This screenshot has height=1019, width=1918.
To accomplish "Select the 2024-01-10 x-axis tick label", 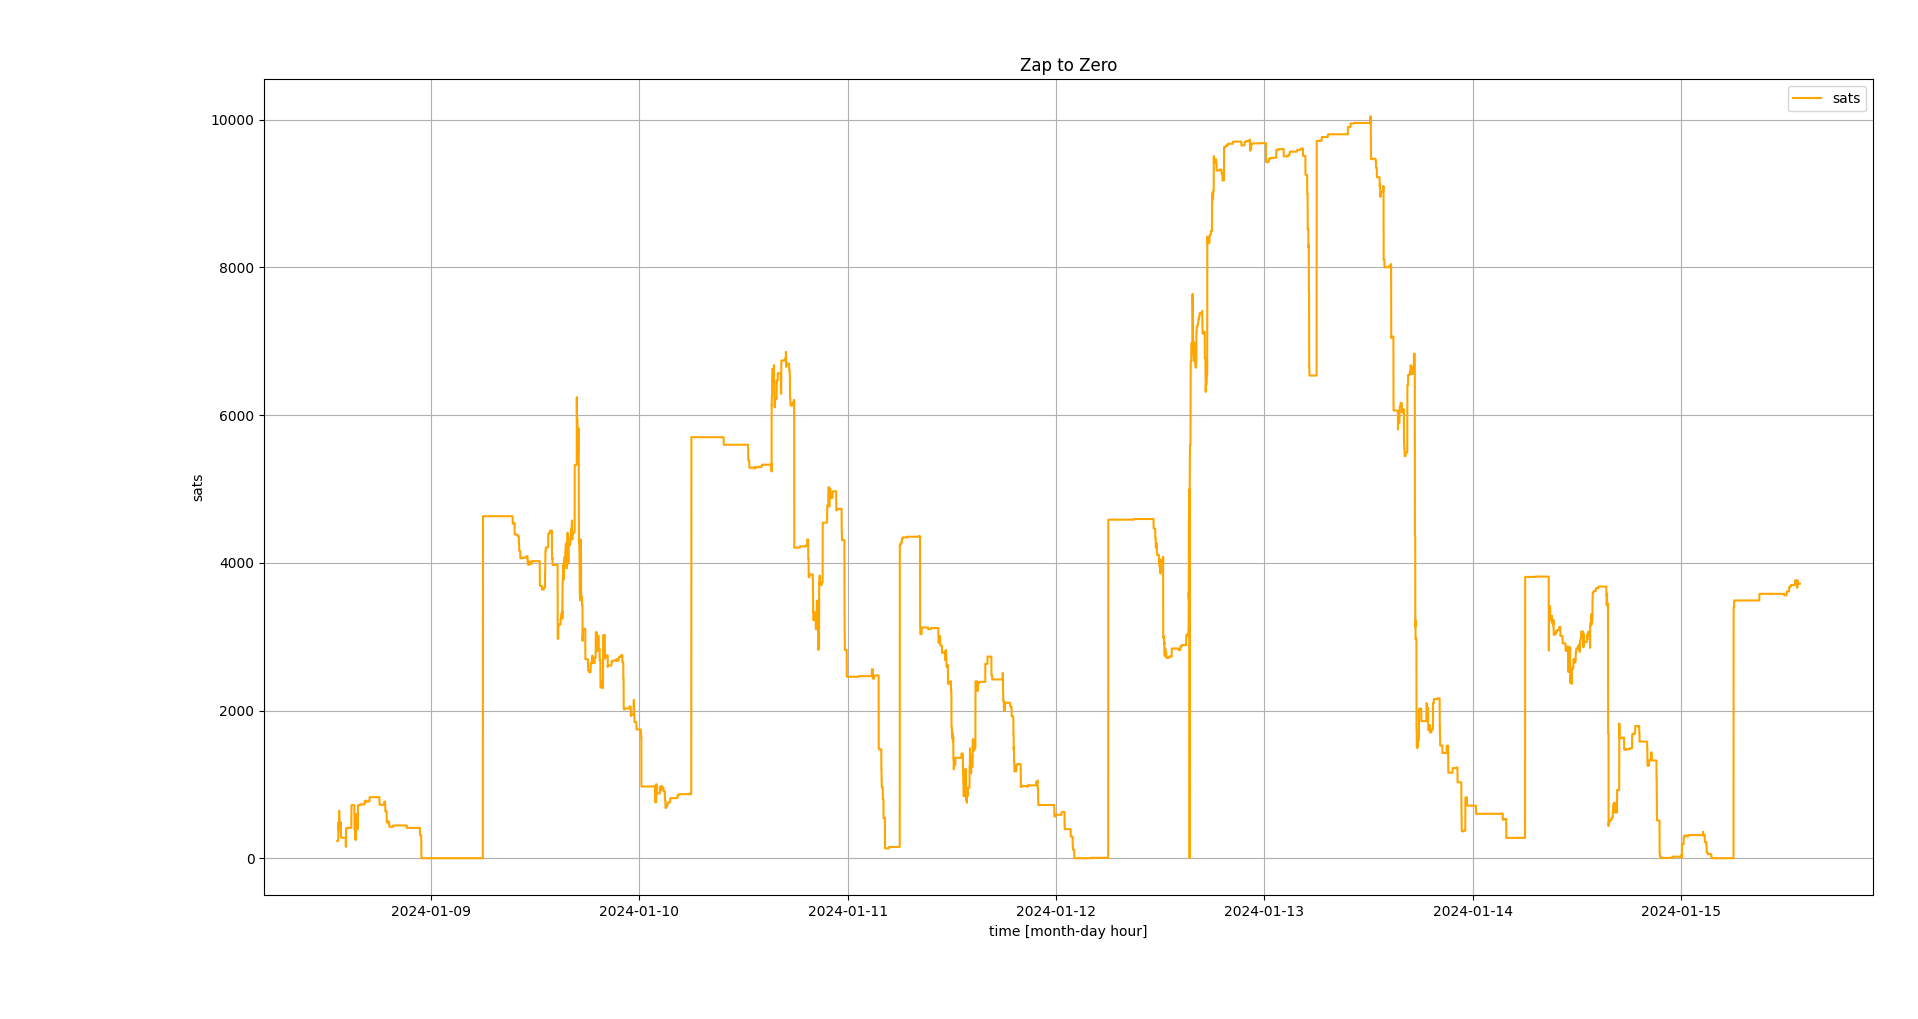I will pos(639,911).
